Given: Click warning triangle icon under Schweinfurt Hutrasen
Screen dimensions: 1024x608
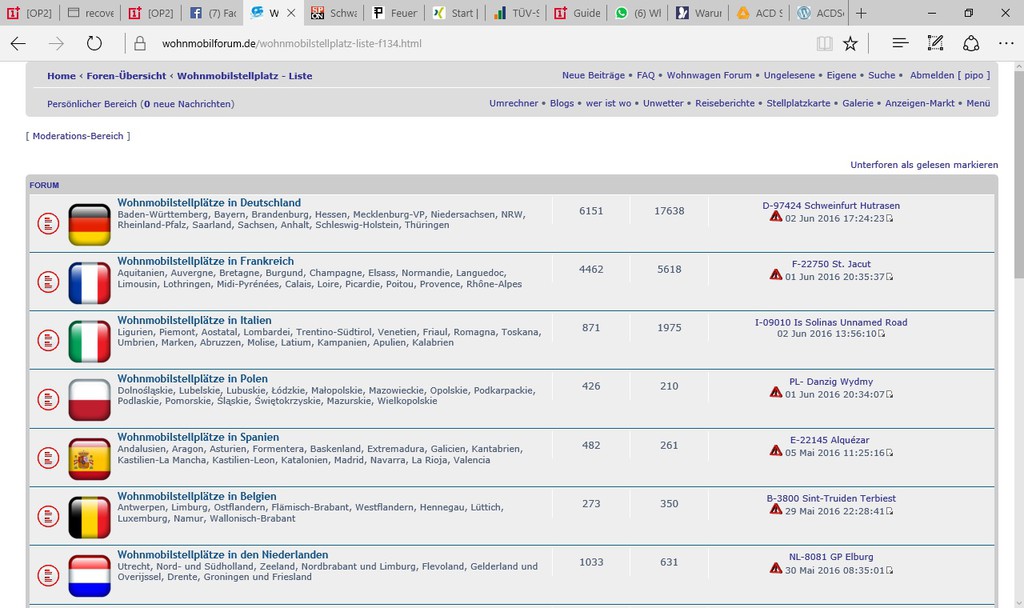Looking at the screenshot, I should pos(776,217).
